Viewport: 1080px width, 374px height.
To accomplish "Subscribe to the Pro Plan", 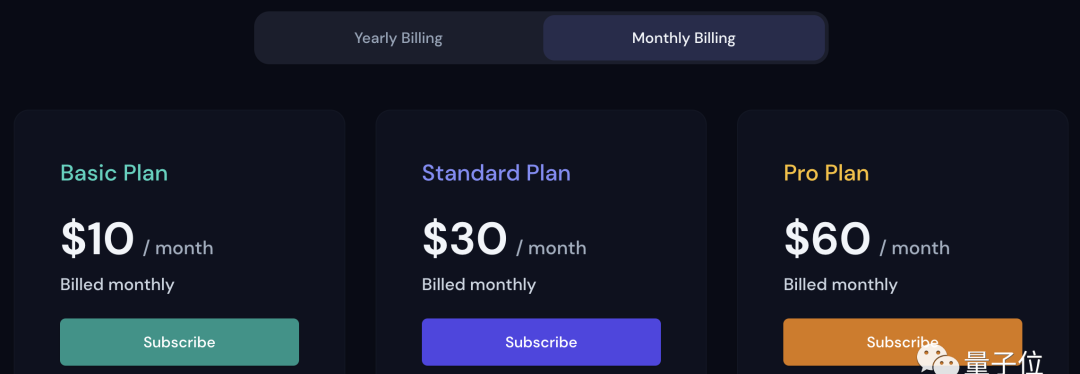I will pos(902,342).
